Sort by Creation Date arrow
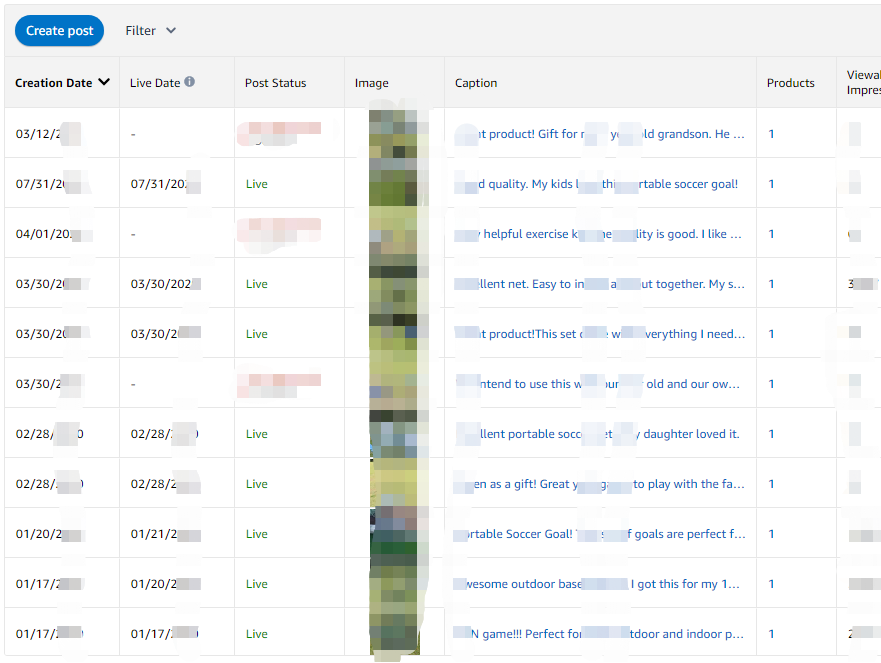 point(104,83)
